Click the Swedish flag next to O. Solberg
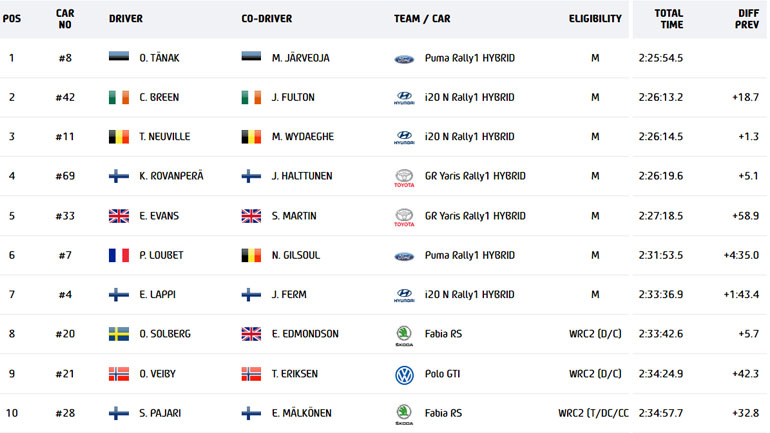Image resolution: width=770 pixels, height=433 pixels. (119, 334)
